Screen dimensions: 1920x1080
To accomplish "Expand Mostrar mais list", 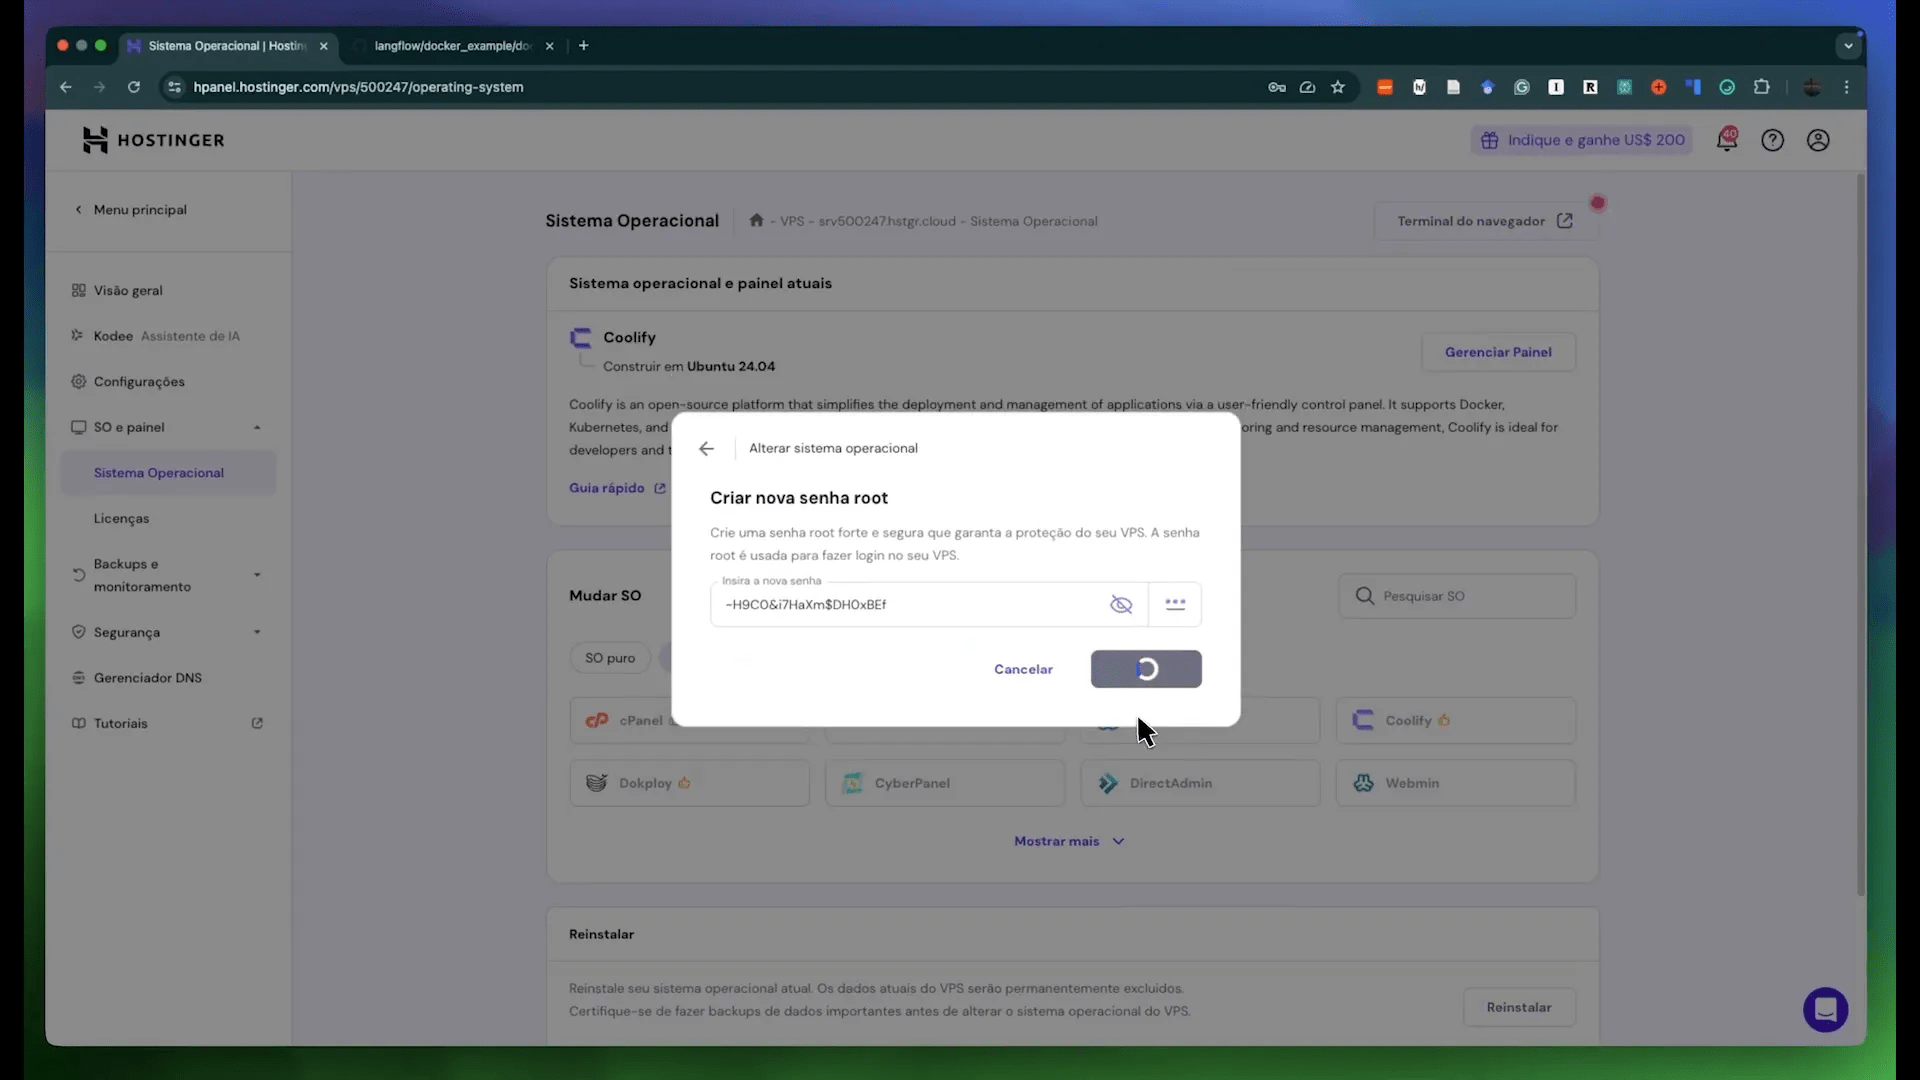I will (1069, 841).
